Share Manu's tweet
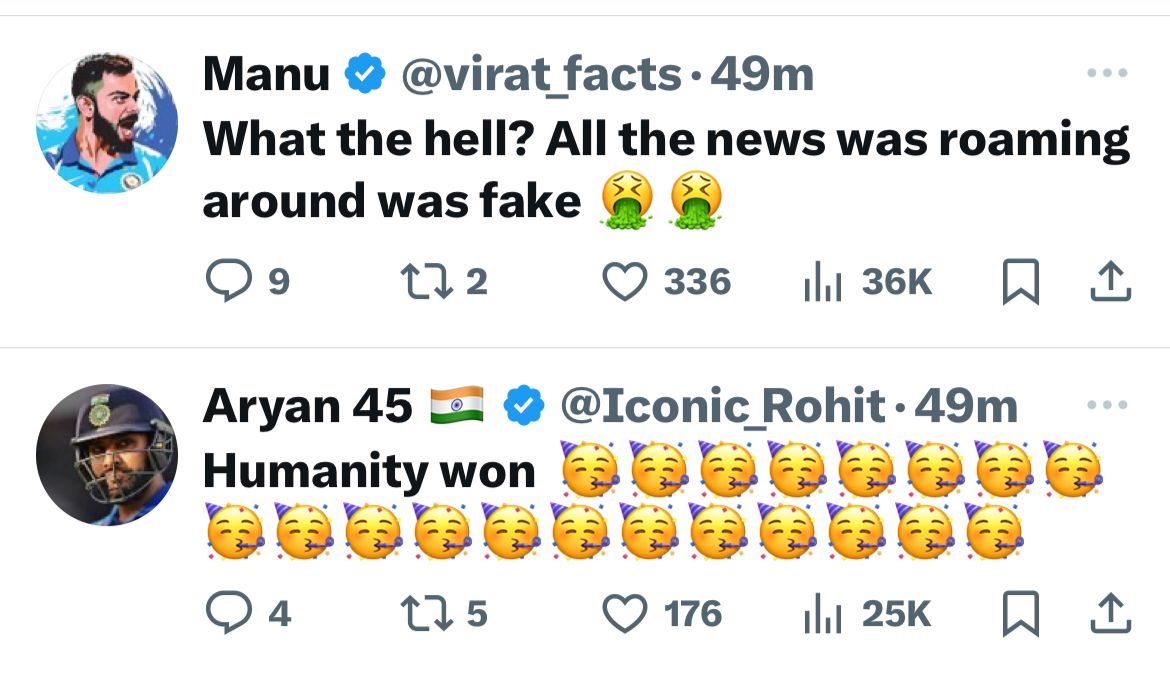The image size is (1170, 677). click(x=1109, y=283)
